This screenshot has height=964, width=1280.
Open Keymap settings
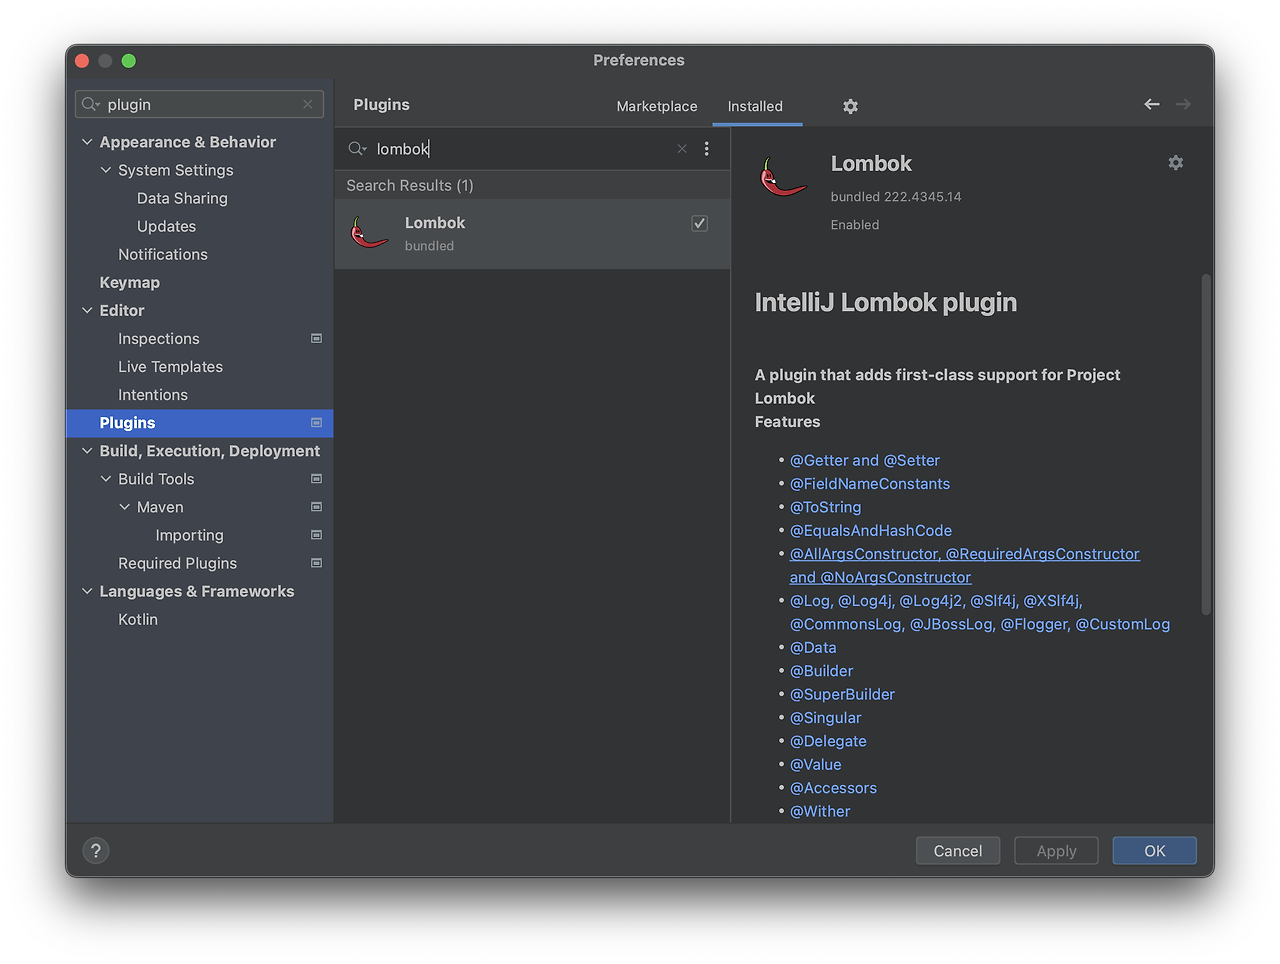point(130,282)
